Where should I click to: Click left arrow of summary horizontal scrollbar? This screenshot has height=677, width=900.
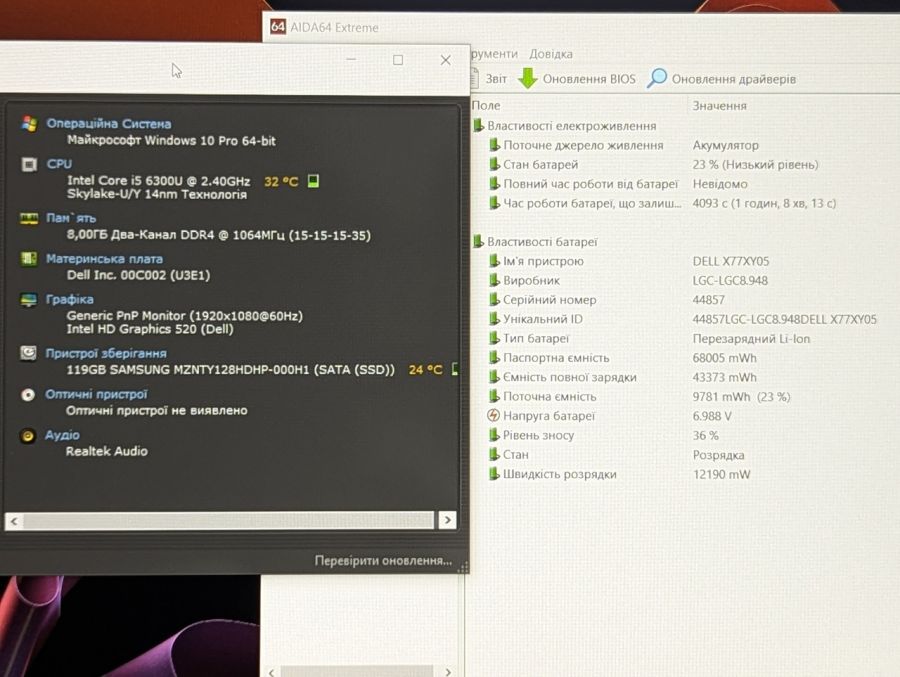pos(14,521)
